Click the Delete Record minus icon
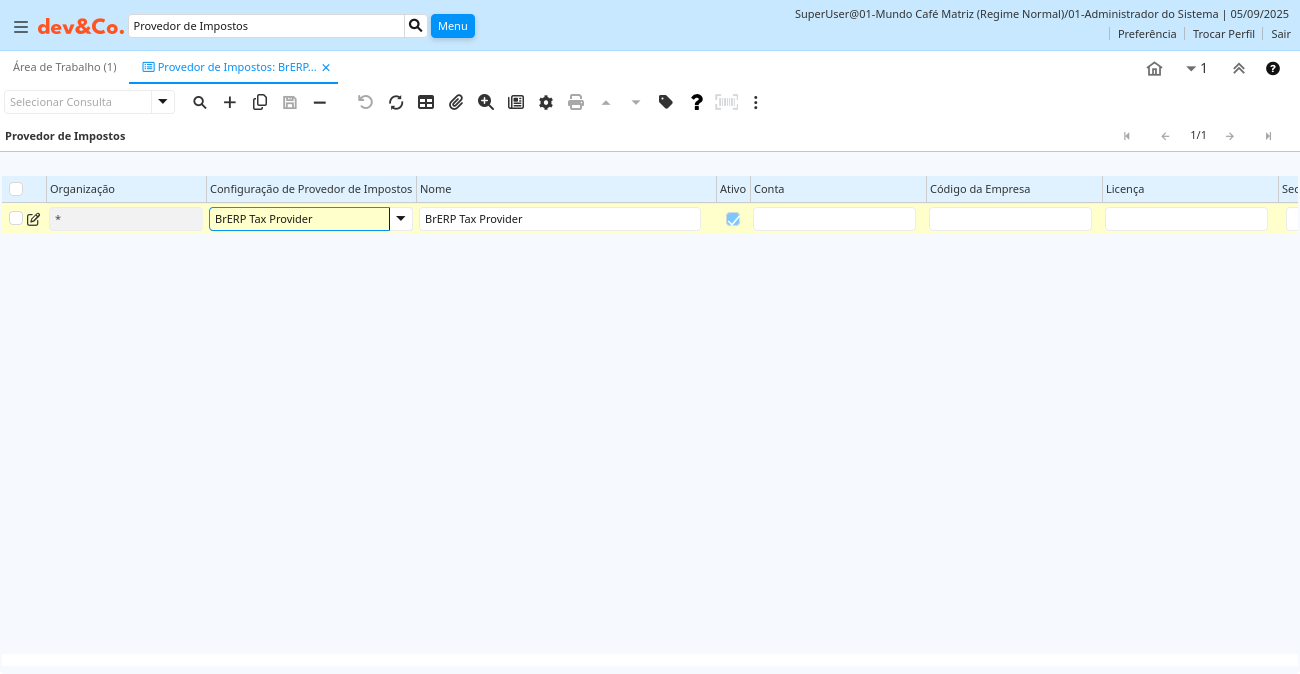Viewport: 1300px width, 674px height. [x=320, y=102]
